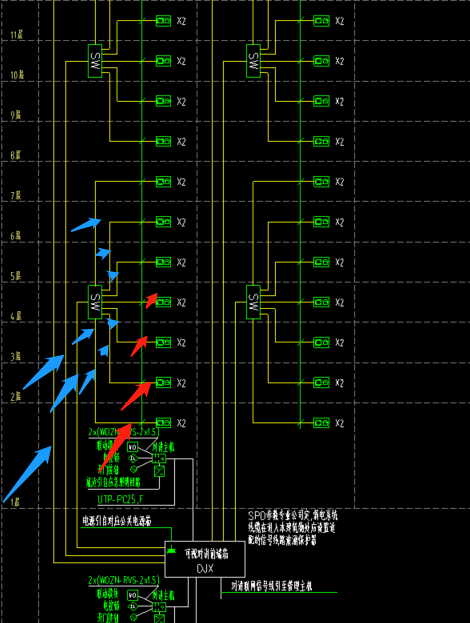Select the 1层 indoor unit in right riser
Screen dimensions: 470x623
[321, 423]
